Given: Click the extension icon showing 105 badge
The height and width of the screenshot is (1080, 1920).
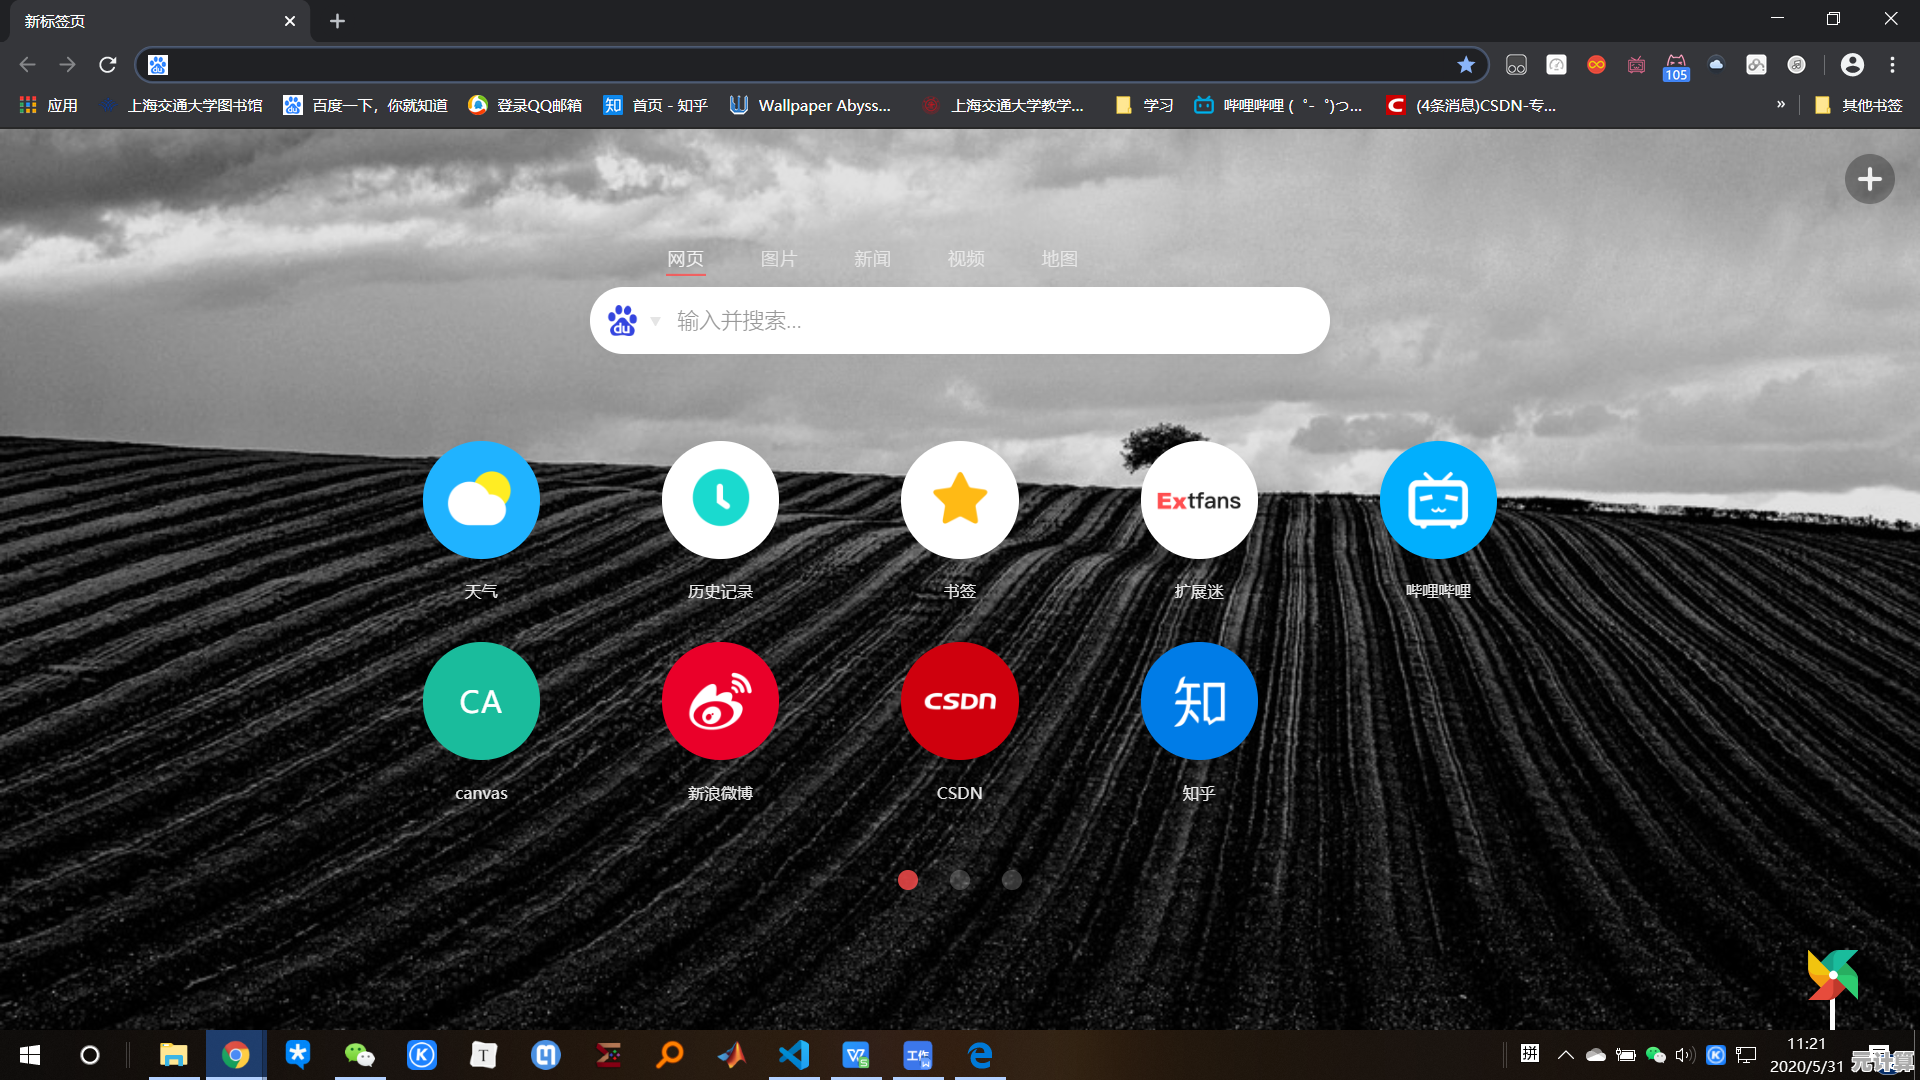Looking at the screenshot, I should (1676, 64).
